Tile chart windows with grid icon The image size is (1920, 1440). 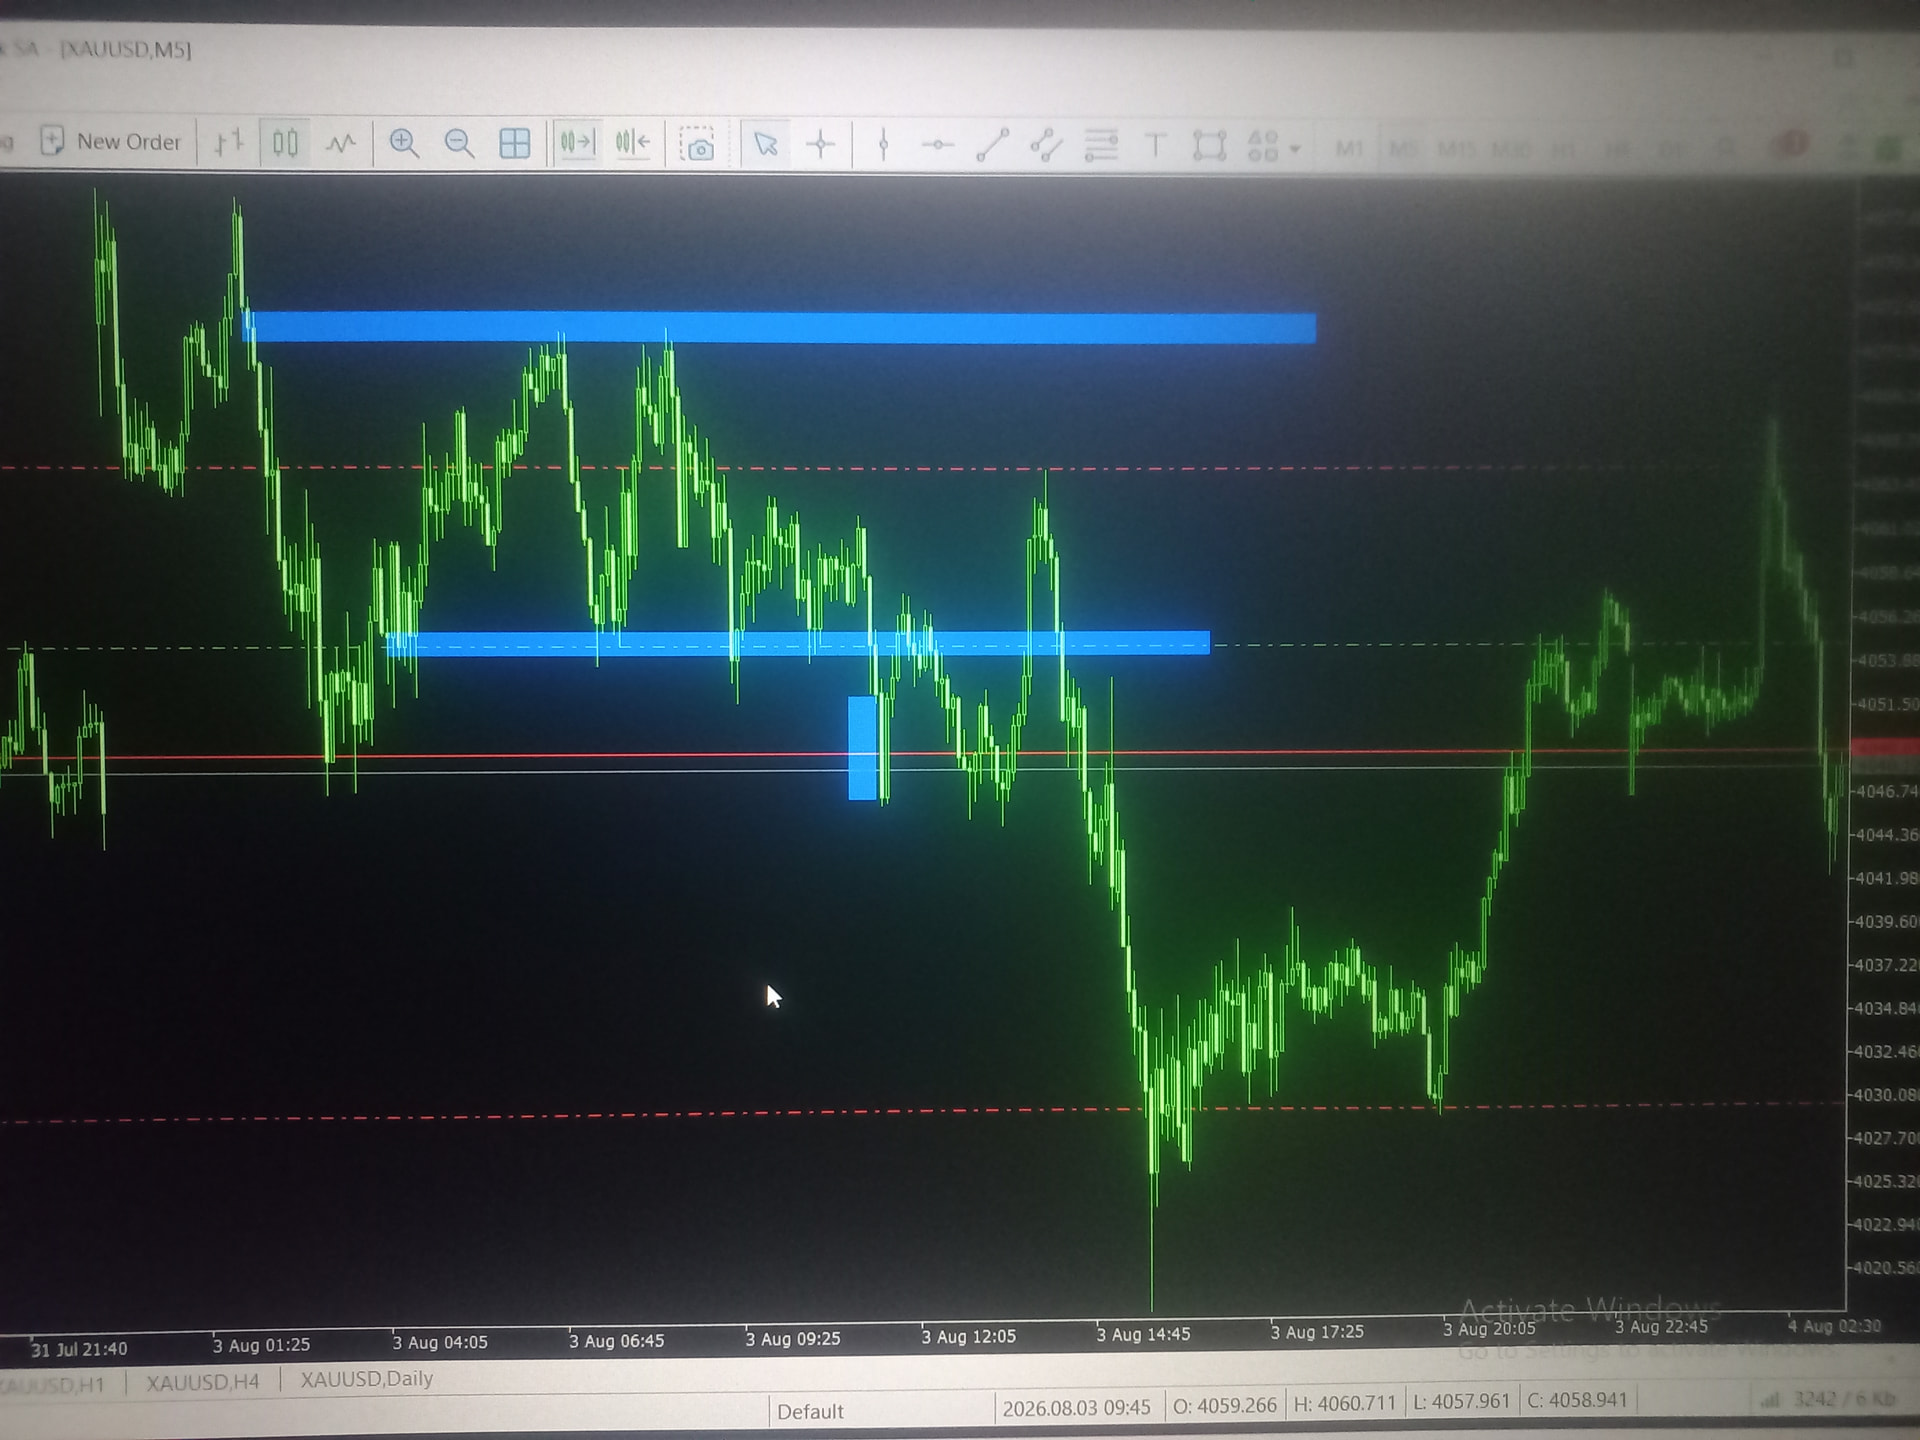click(x=514, y=144)
